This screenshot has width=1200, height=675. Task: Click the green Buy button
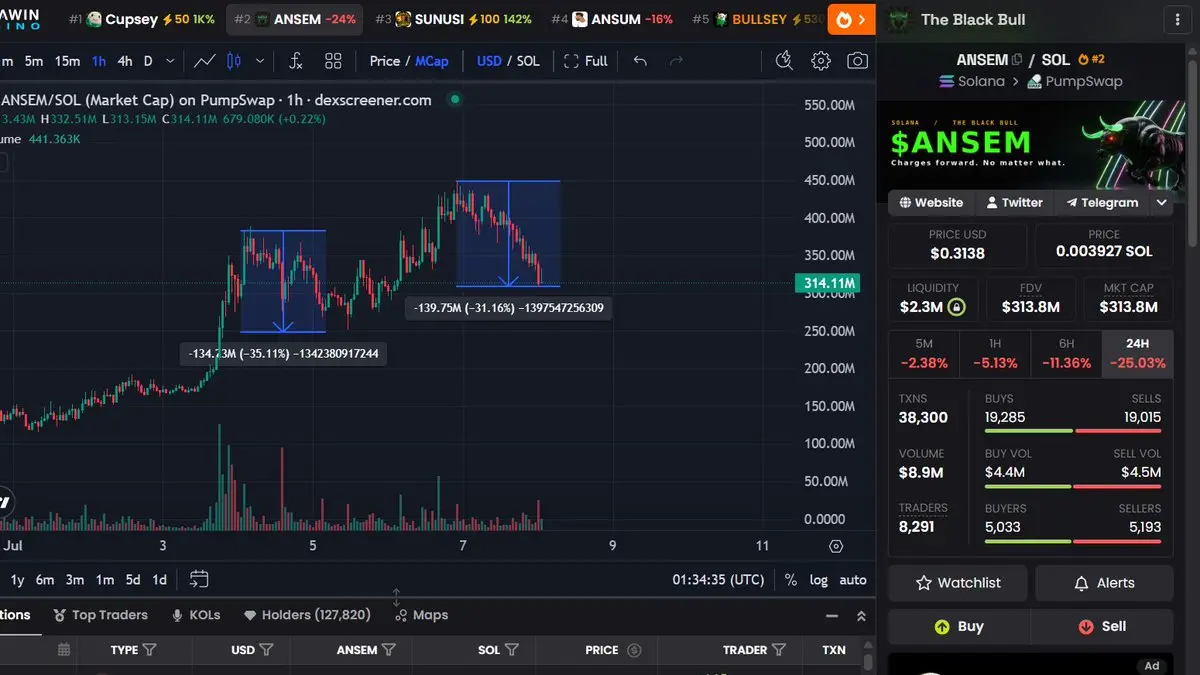tap(958, 627)
